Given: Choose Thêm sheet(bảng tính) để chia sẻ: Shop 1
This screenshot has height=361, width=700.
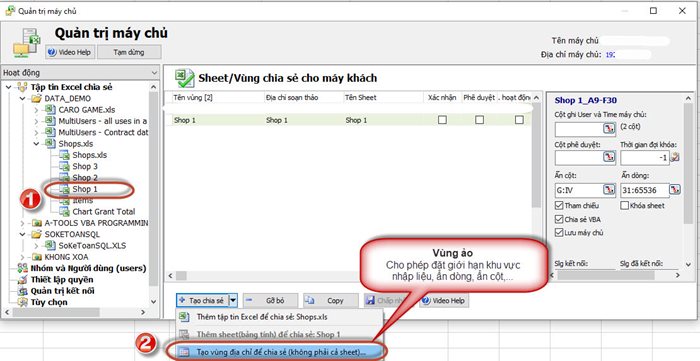Looking at the screenshot, I should click(x=279, y=334).
